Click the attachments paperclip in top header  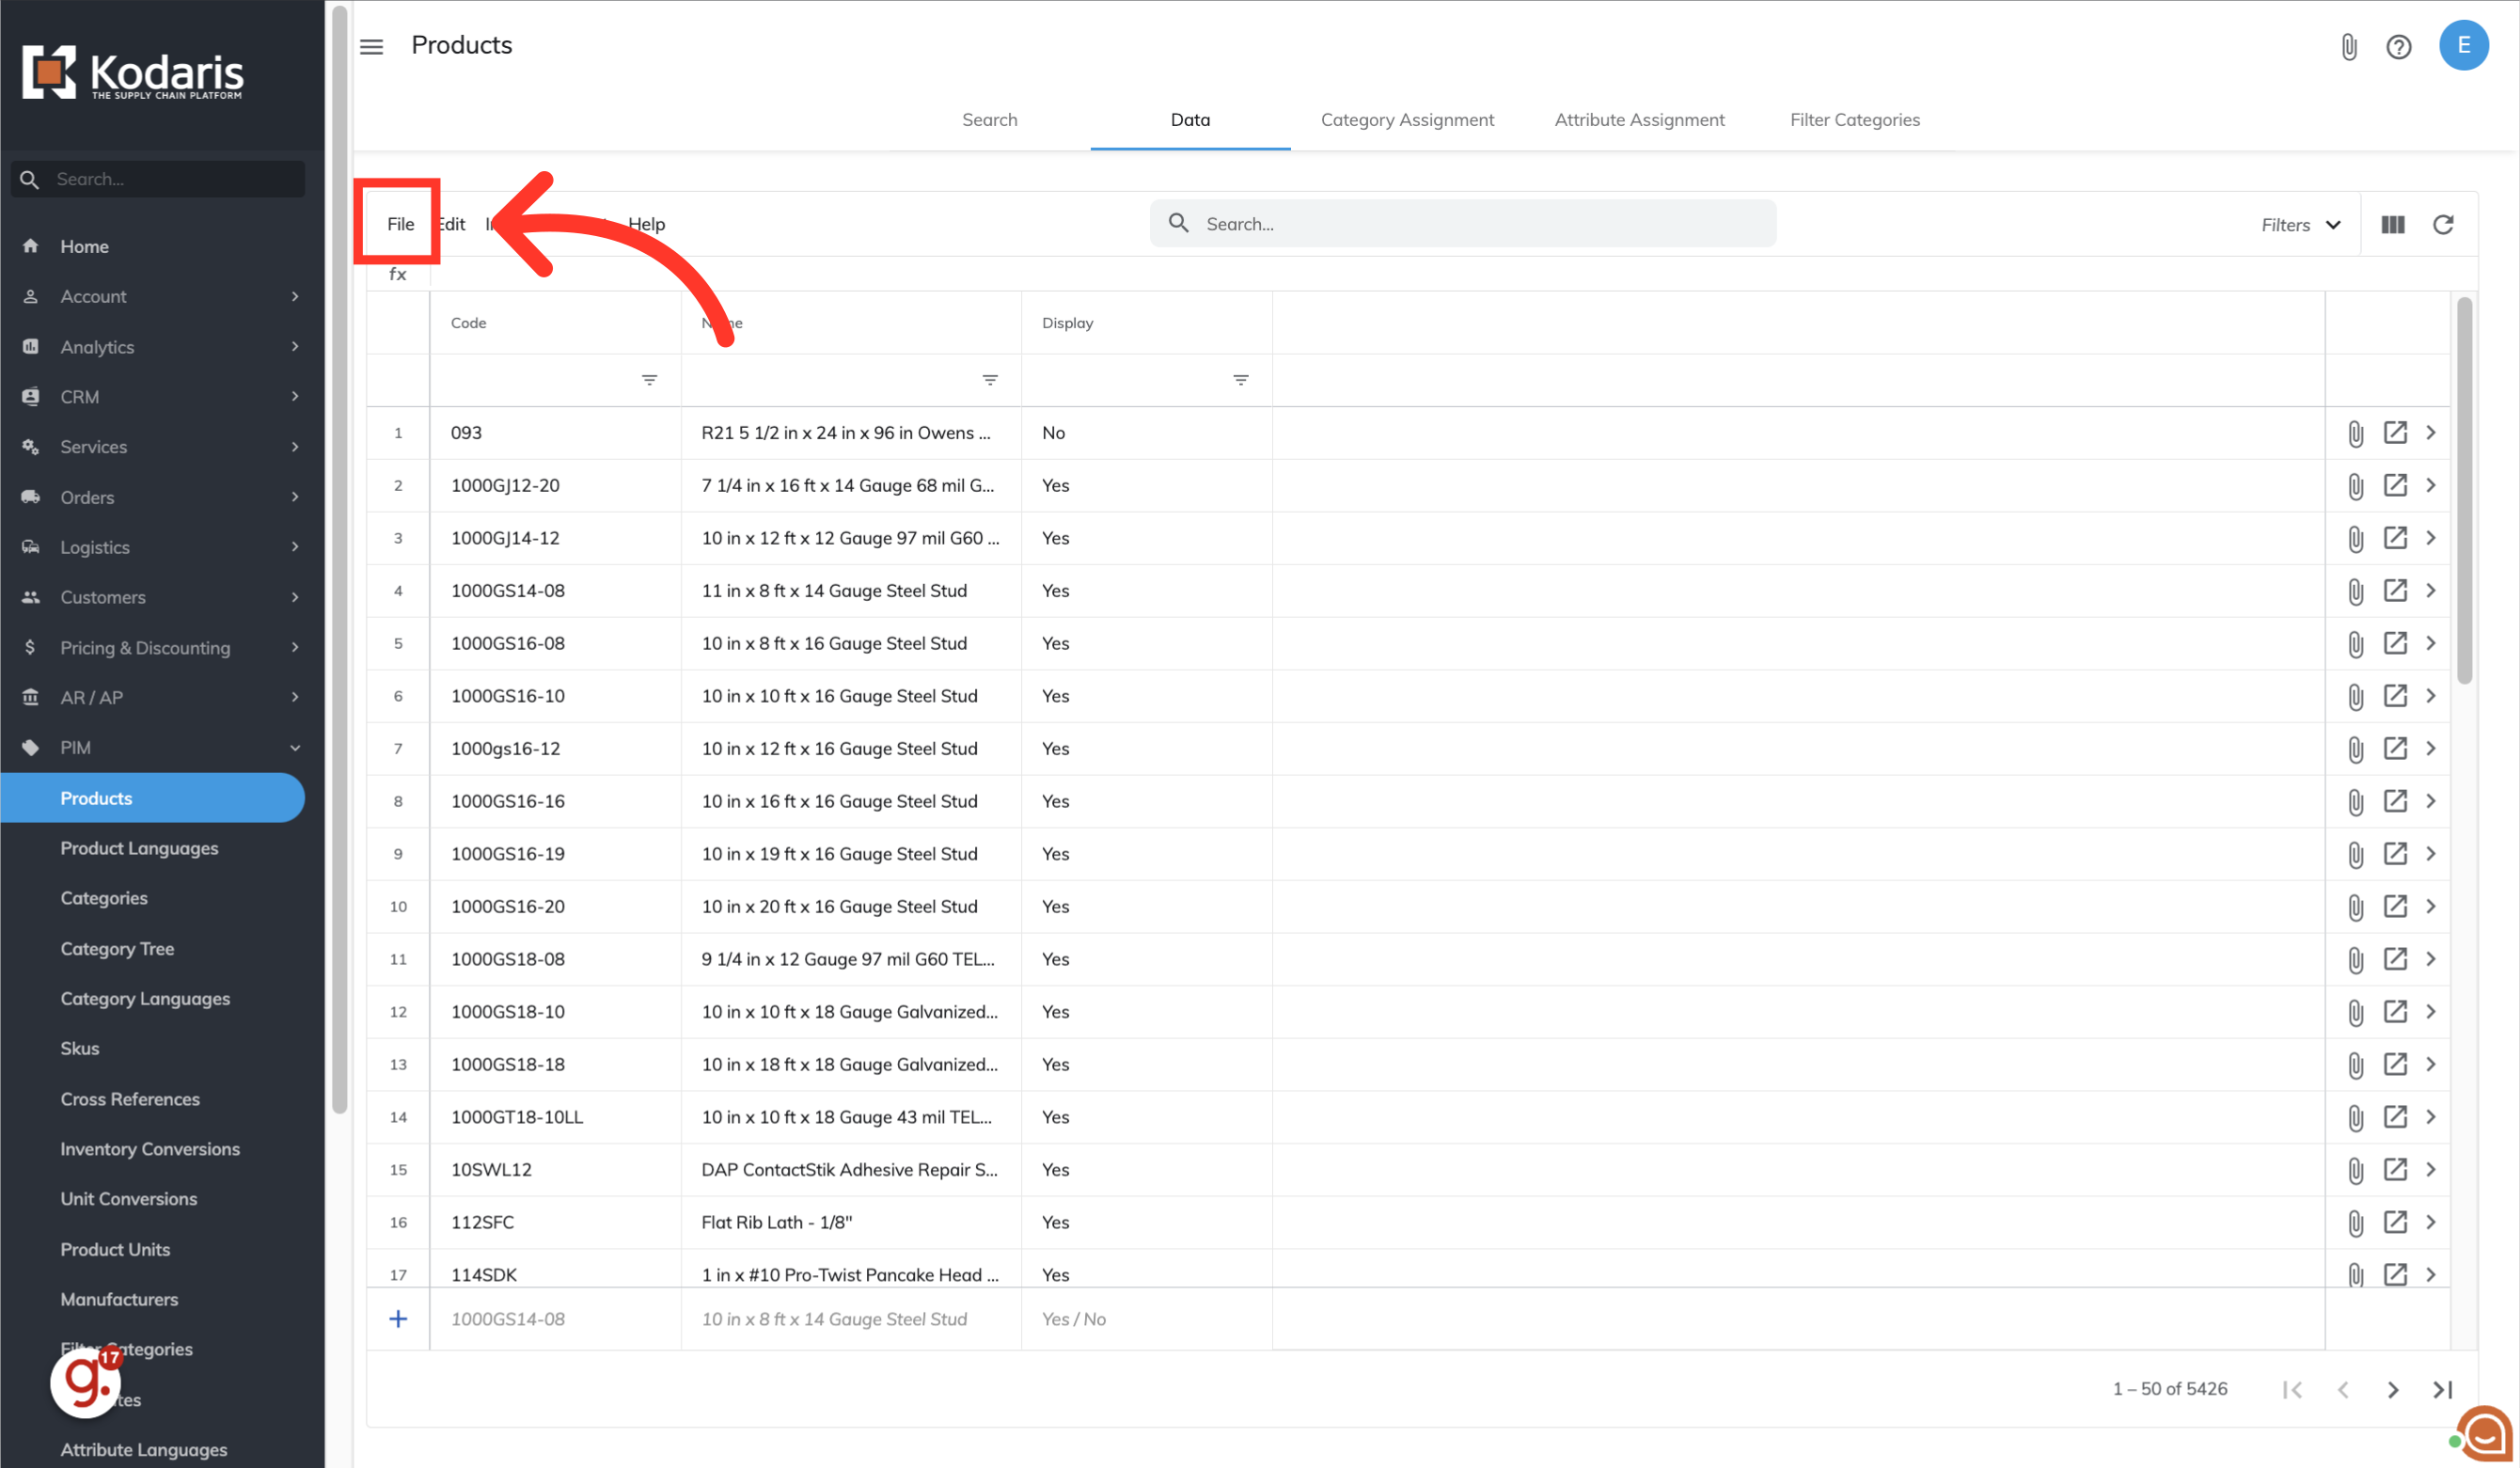(x=2349, y=46)
